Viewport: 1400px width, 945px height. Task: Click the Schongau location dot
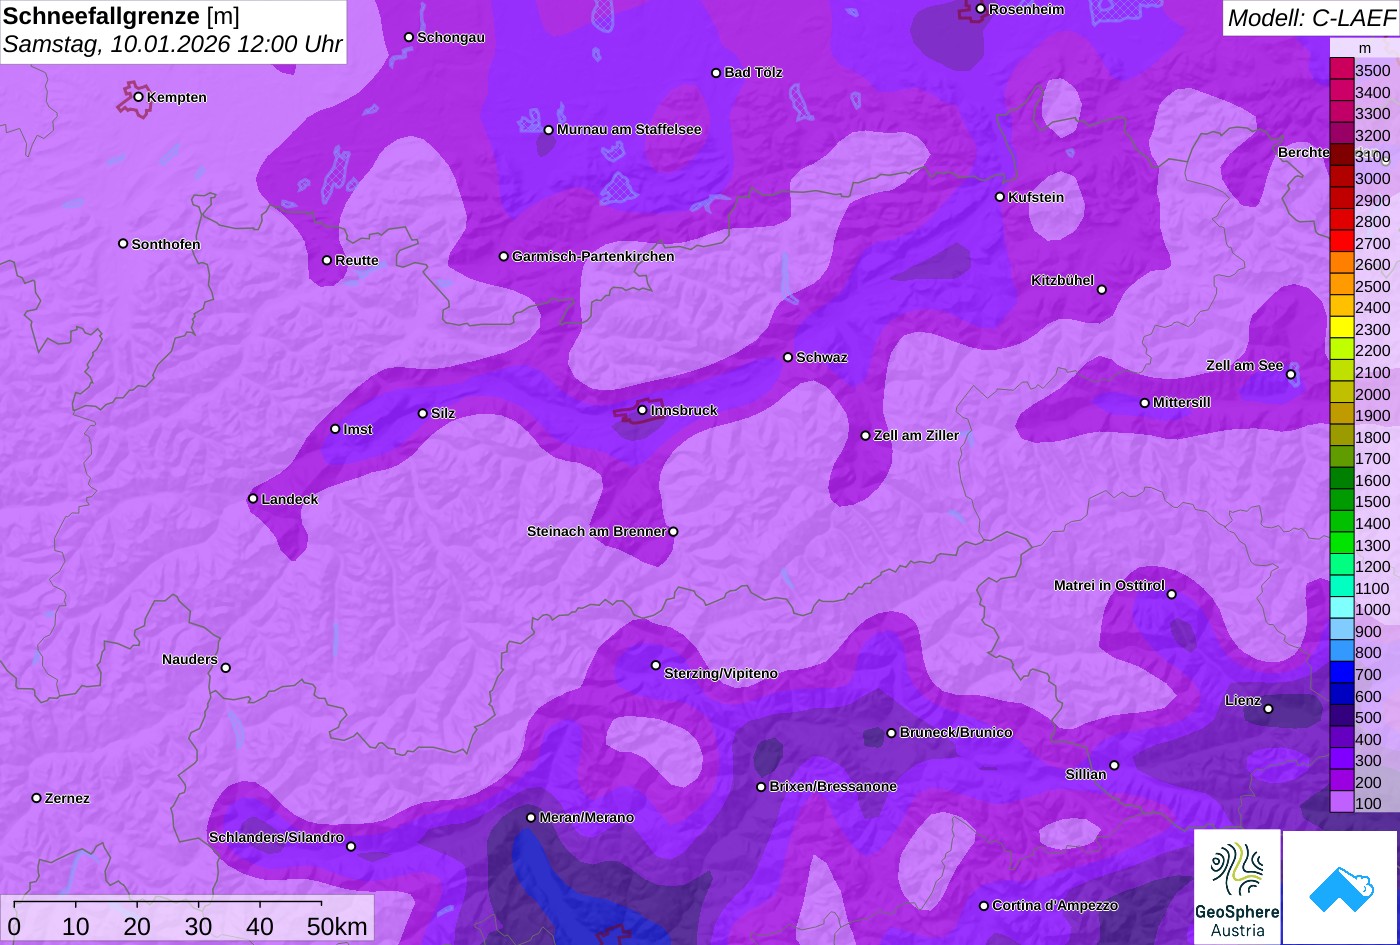point(408,37)
